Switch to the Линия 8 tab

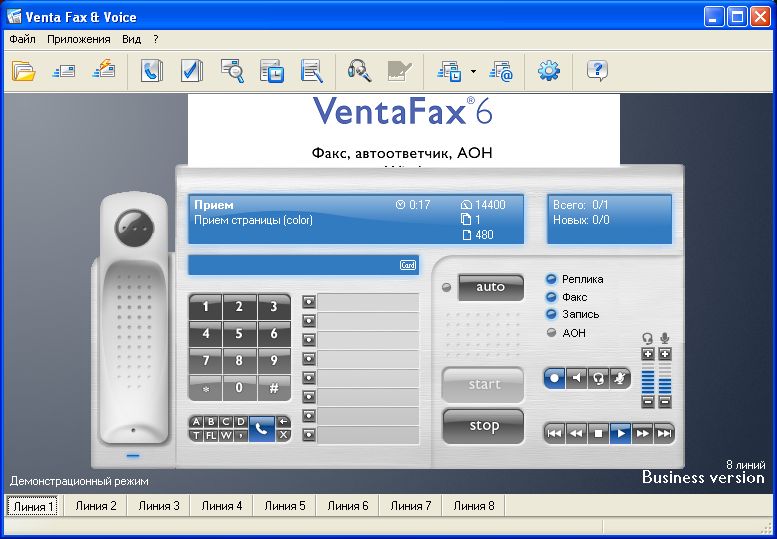[474, 506]
